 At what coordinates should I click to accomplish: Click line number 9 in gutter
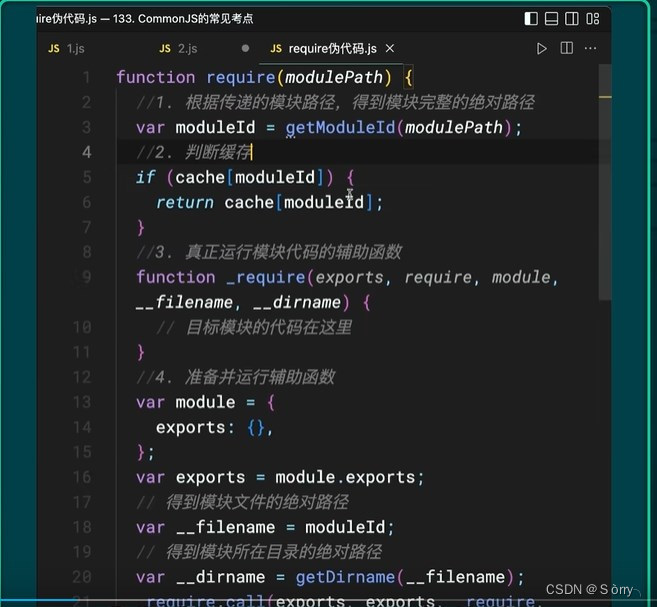[87, 277]
